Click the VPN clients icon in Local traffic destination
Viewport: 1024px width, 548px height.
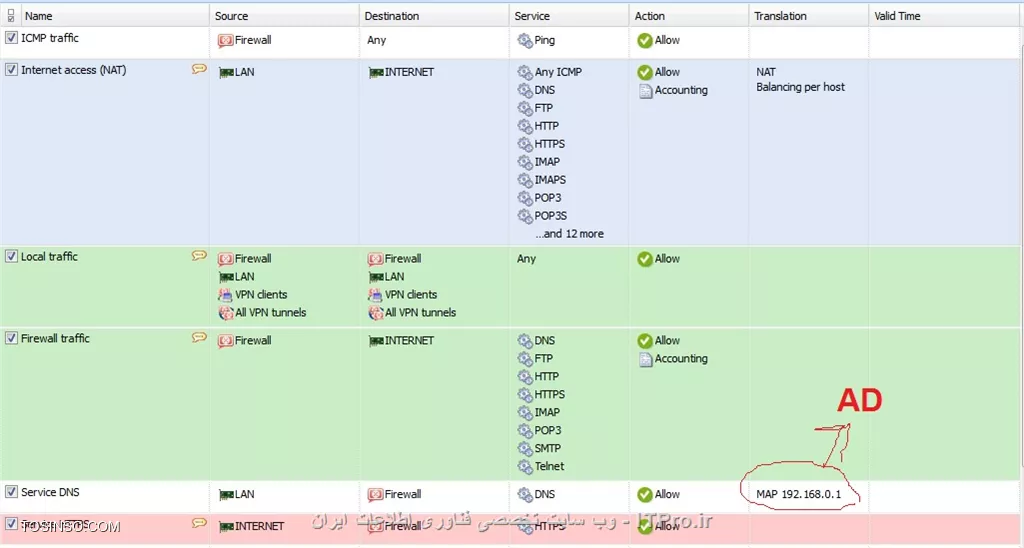[376, 295]
